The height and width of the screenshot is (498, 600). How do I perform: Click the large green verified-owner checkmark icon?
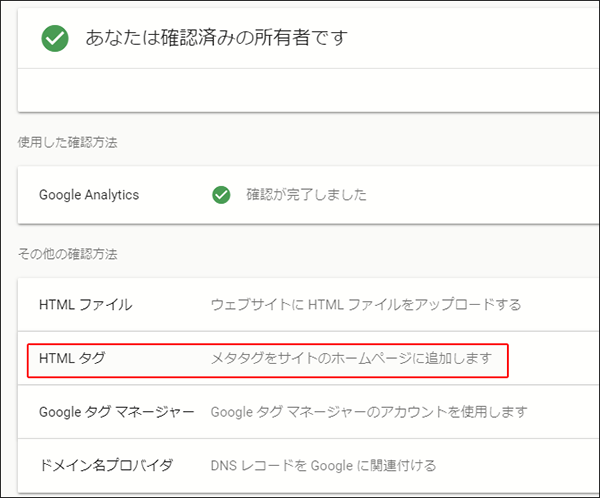(55, 38)
